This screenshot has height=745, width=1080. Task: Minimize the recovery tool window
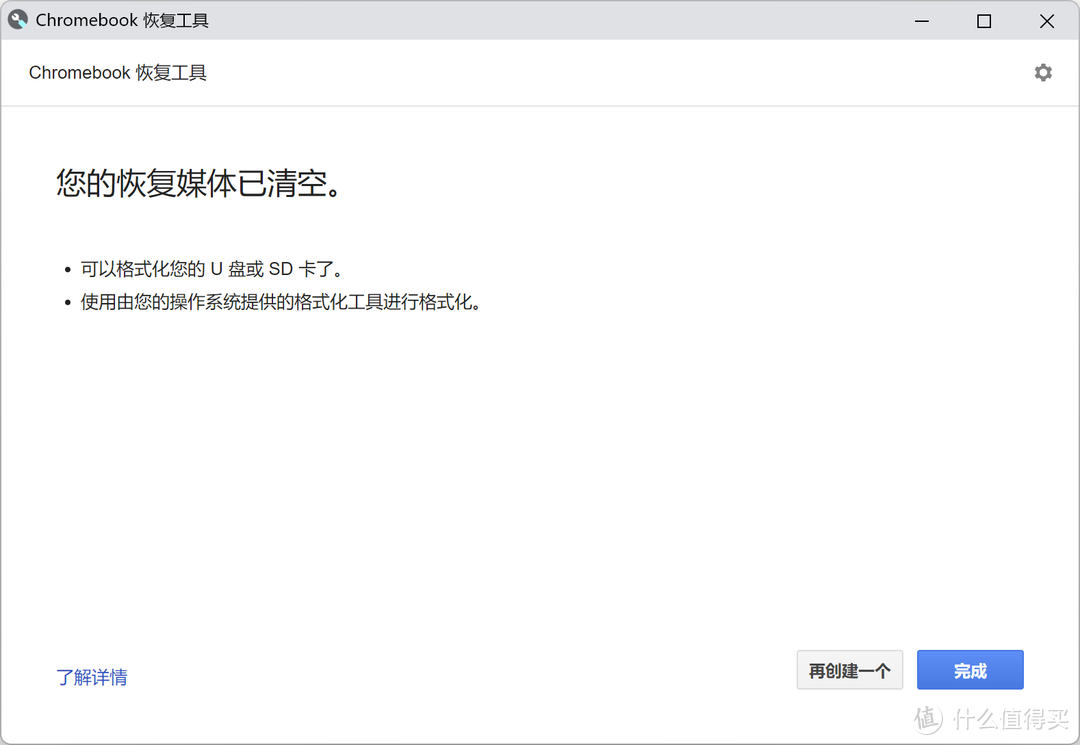[921, 20]
